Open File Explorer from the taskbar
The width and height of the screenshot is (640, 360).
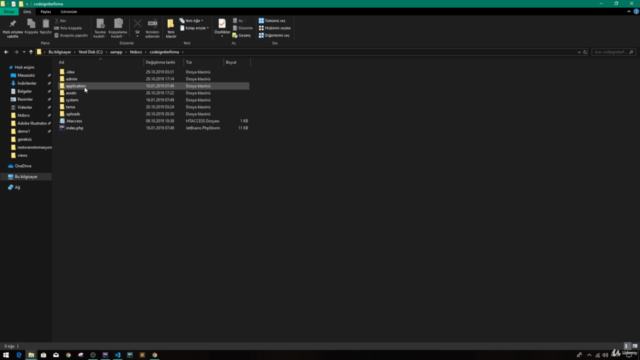click(x=31, y=355)
